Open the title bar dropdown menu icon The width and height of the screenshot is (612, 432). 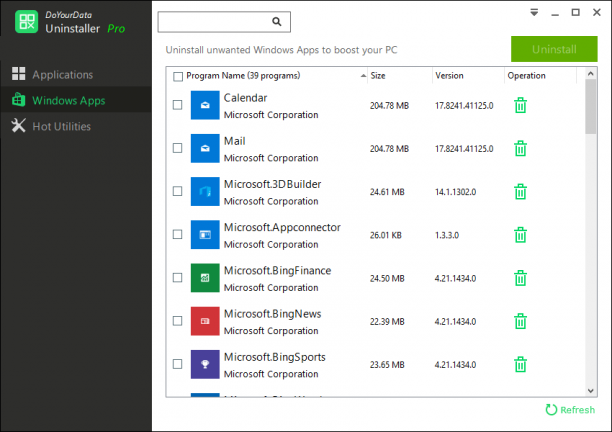534,12
